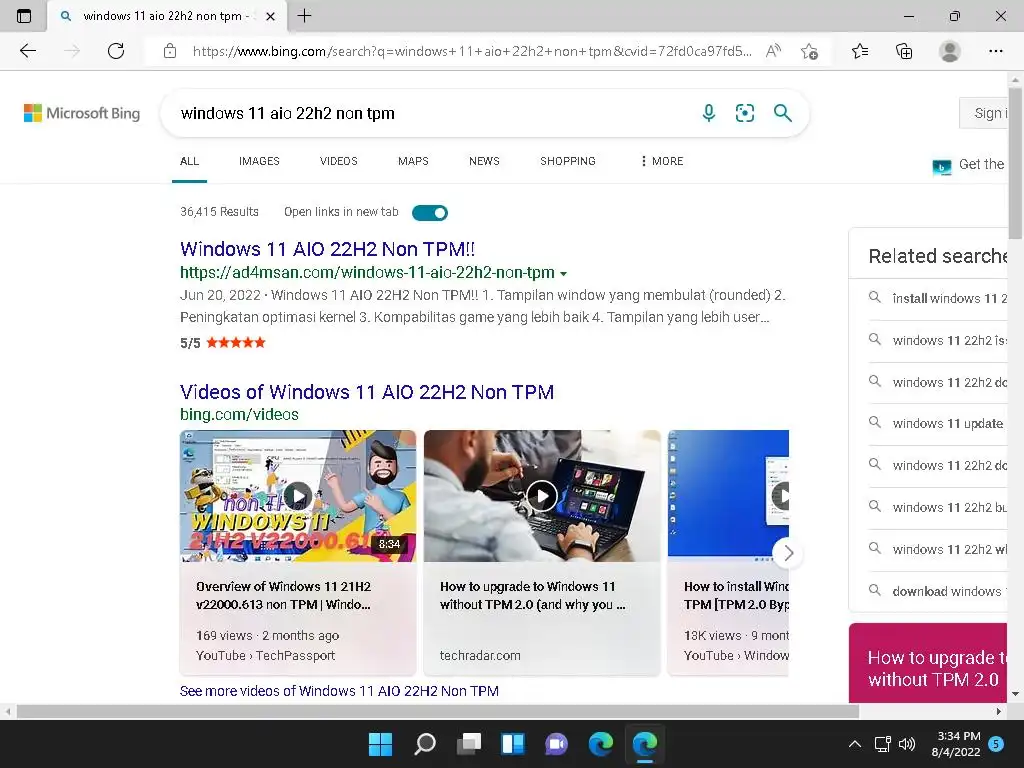Open Videos of Windows 11 AIO heading
The width and height of the screenshot is (1024, 768).
[367, 392]
